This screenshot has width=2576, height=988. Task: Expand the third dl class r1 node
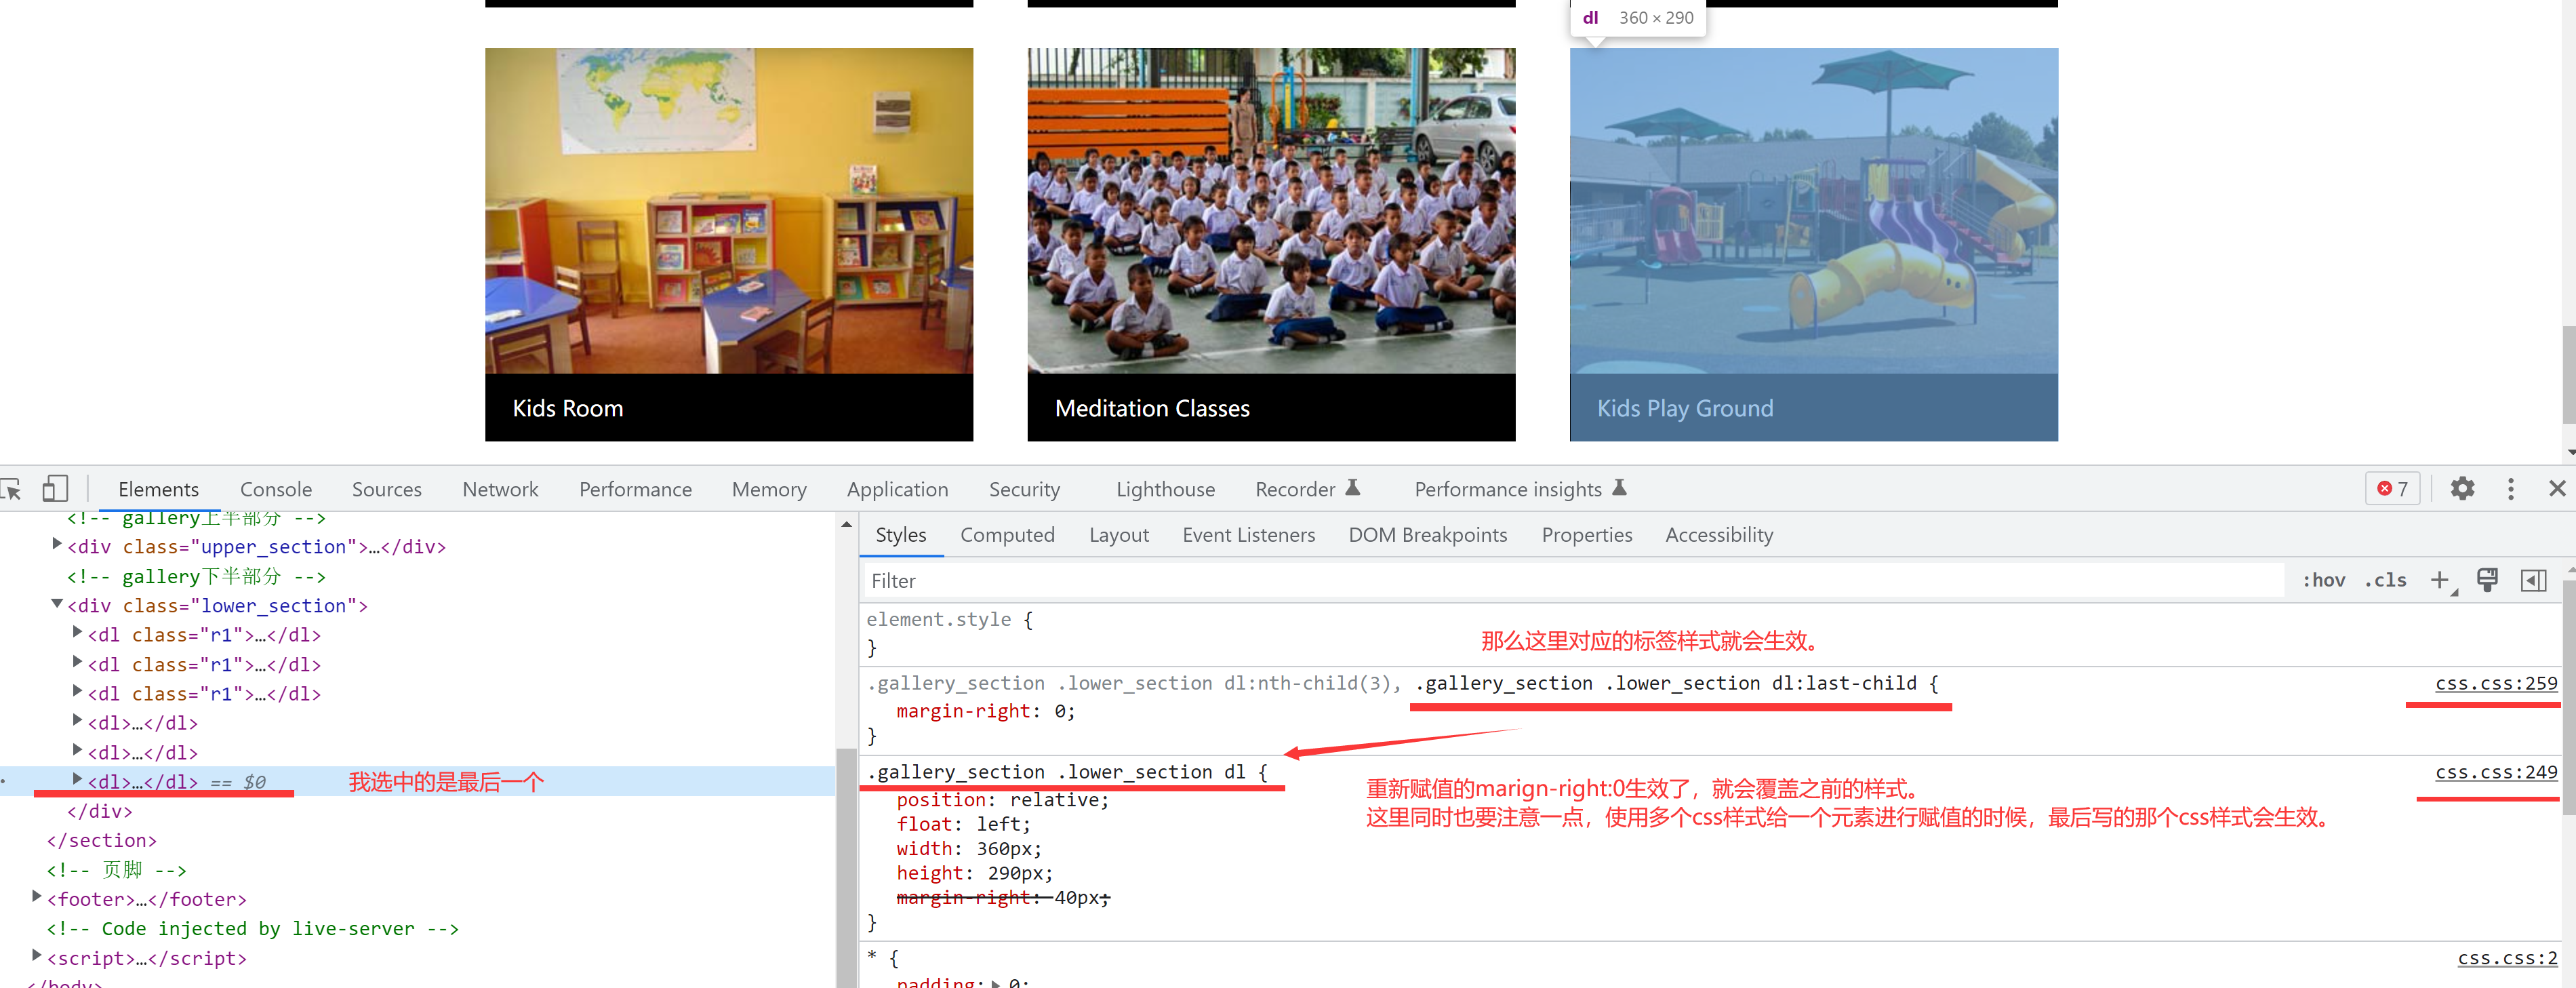click(77, 691)
